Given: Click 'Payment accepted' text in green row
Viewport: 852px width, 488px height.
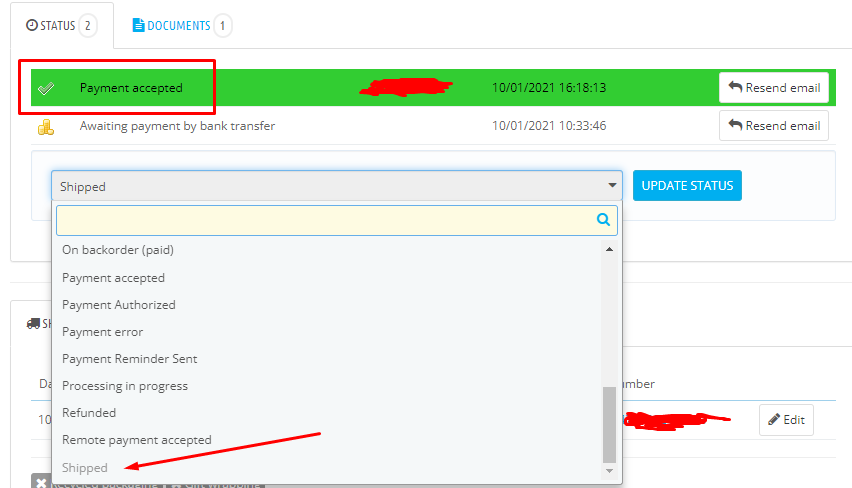Looking at the screenshot, I should [x=131, y=88].
